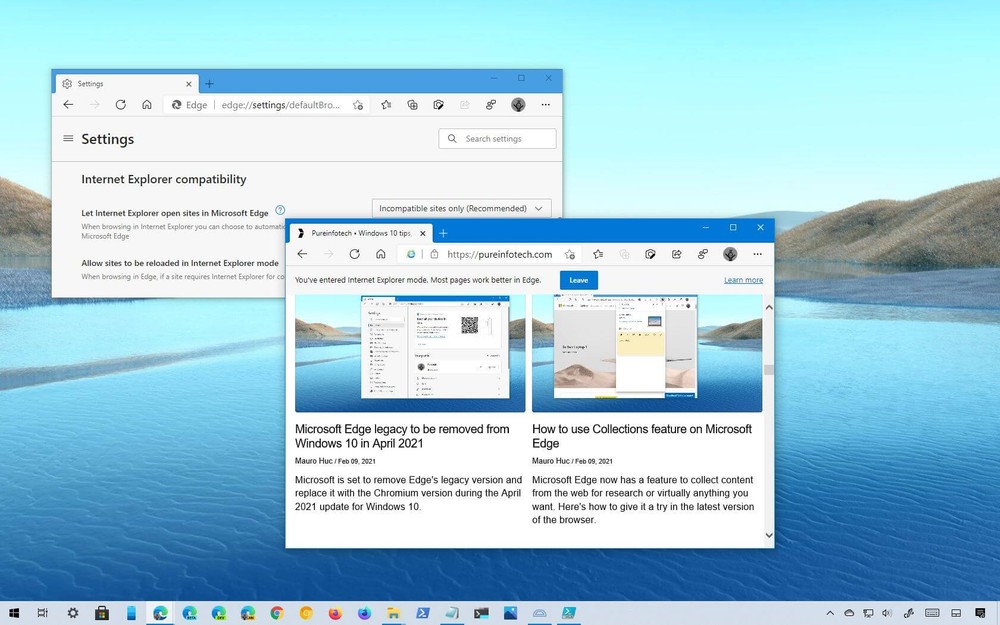The image size is (1000, 625).
Task: Close the Settings tab
Action: coord(189,84)
